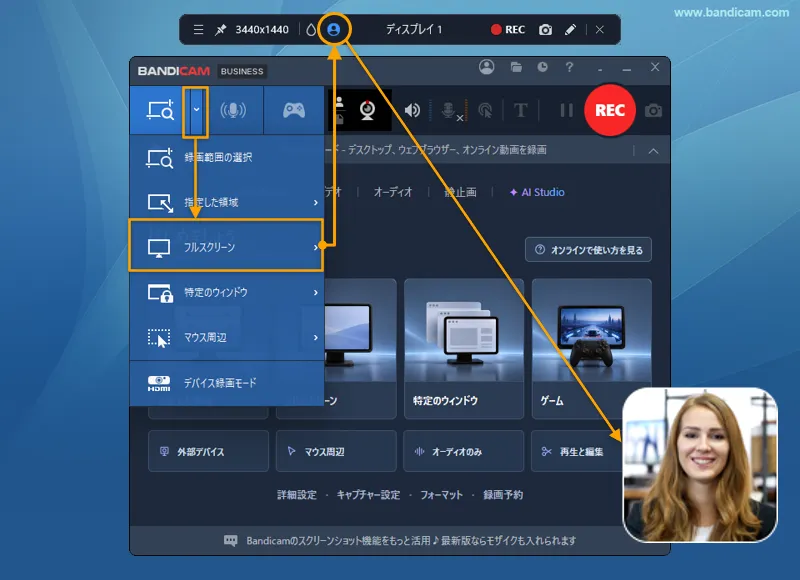Choose 特定のウィンドウ from the mode menu

tap(227, 292)
